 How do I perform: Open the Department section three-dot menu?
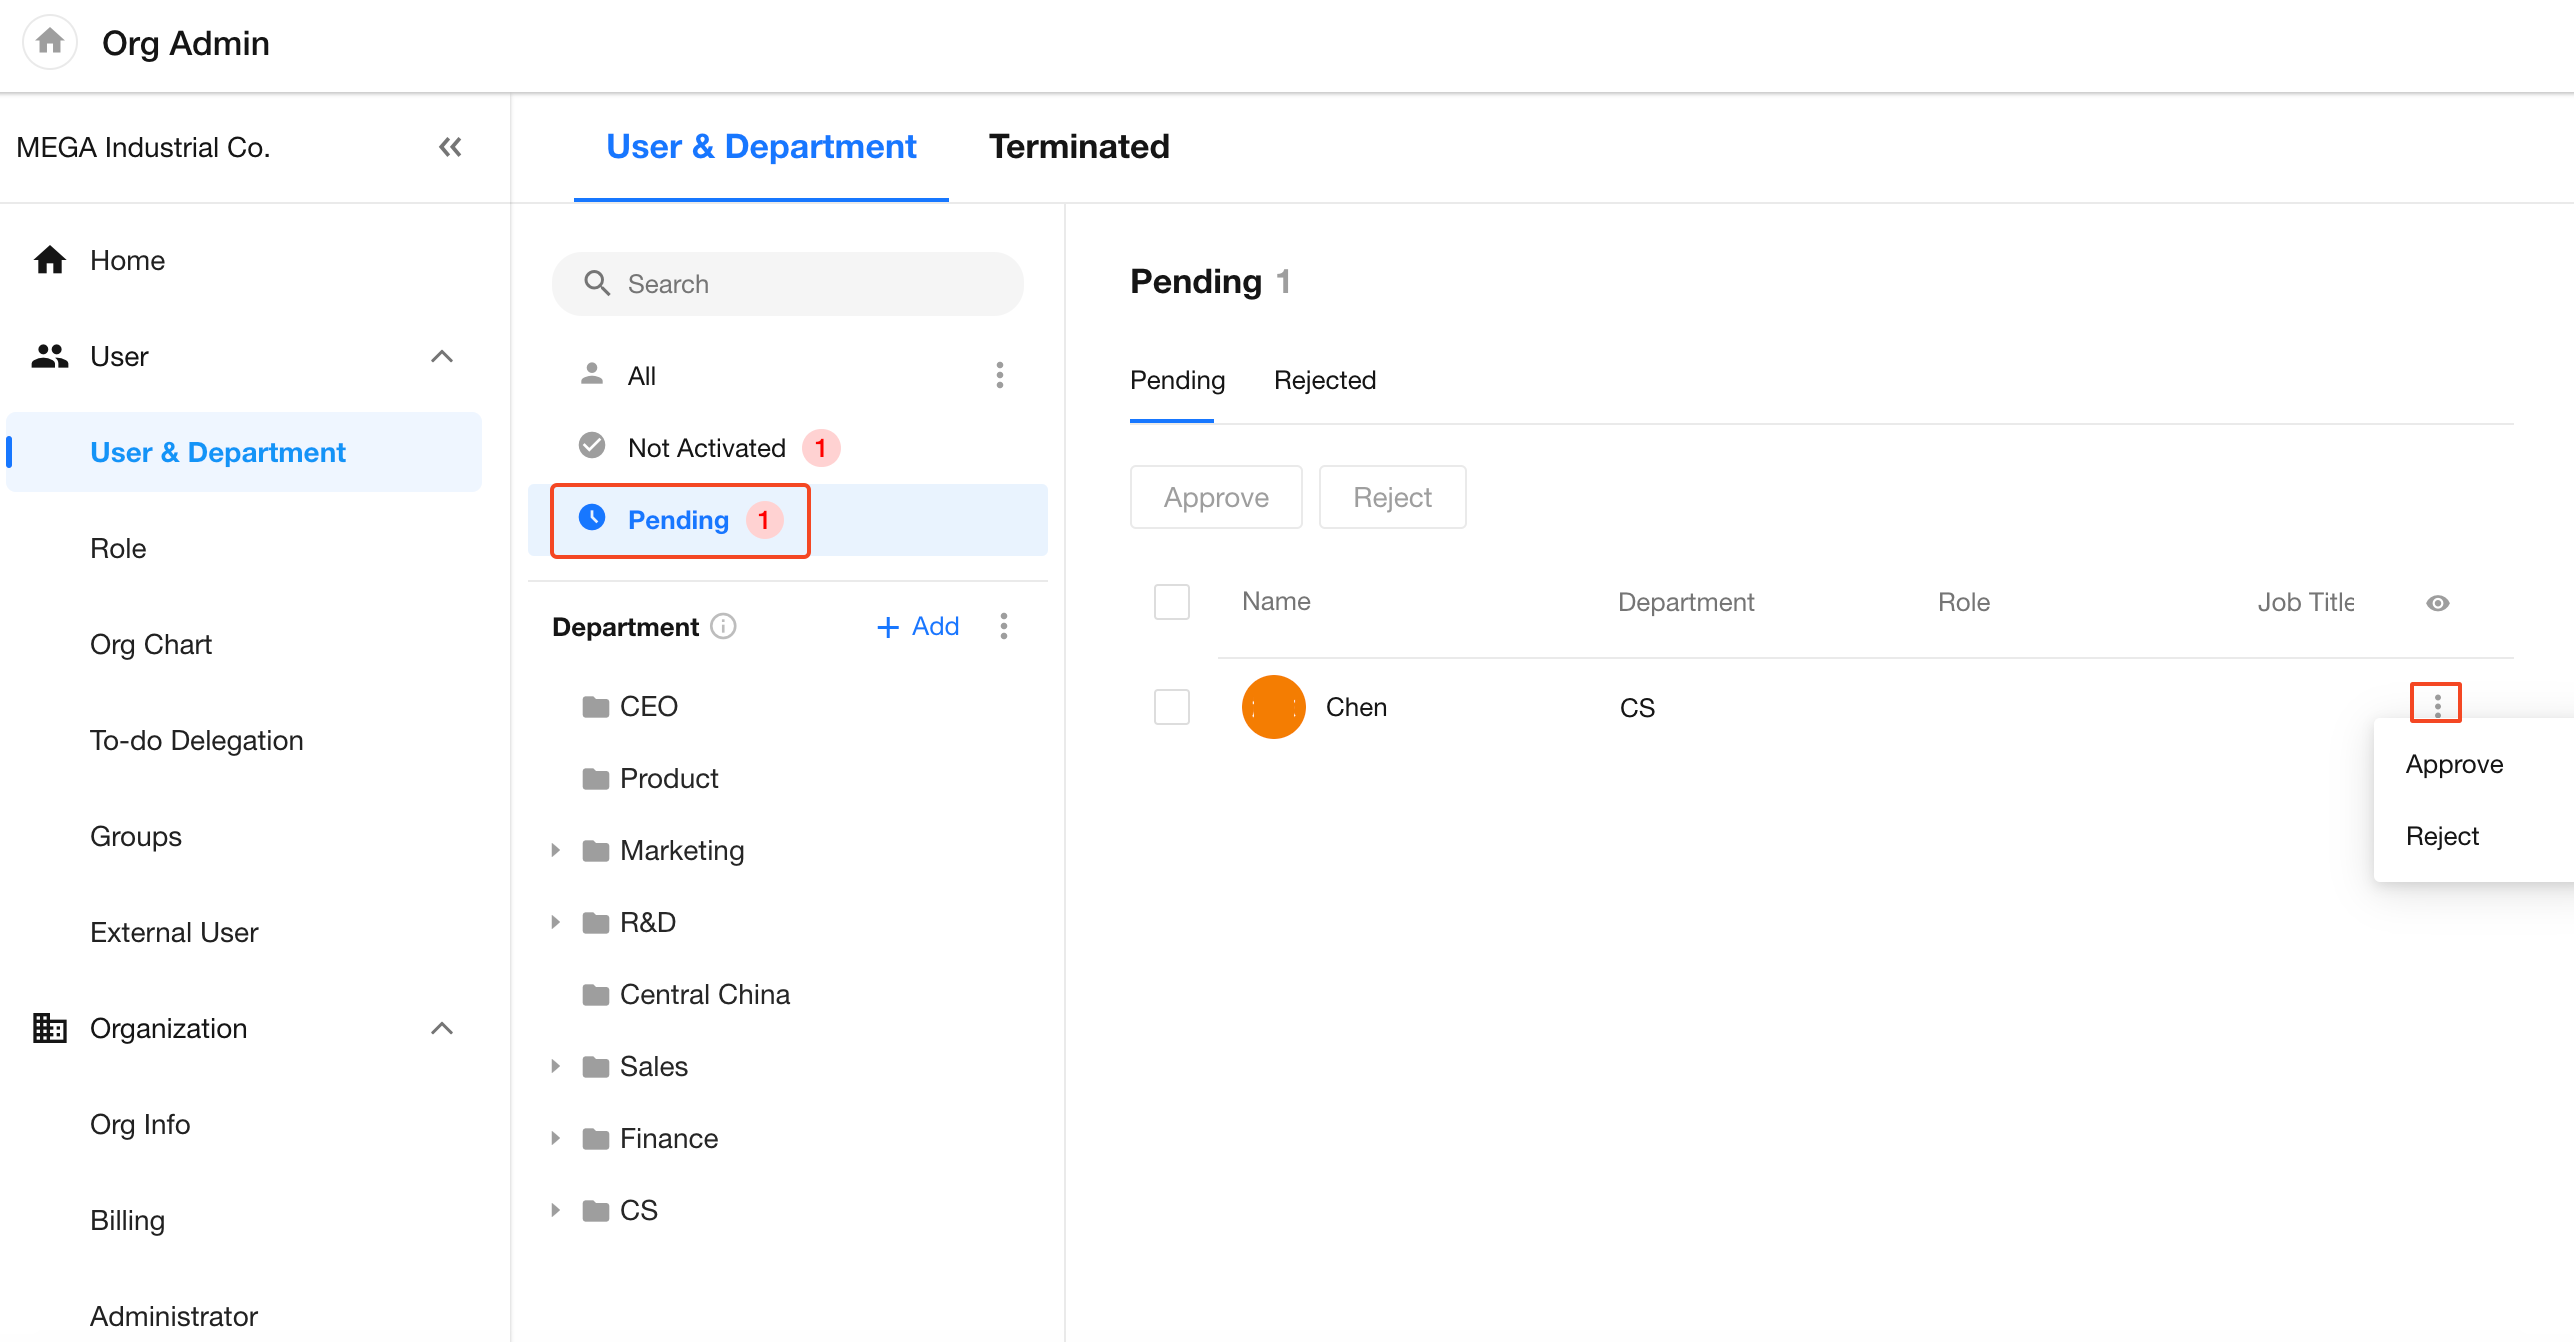pyautogui.click(x=1003, y=626)
